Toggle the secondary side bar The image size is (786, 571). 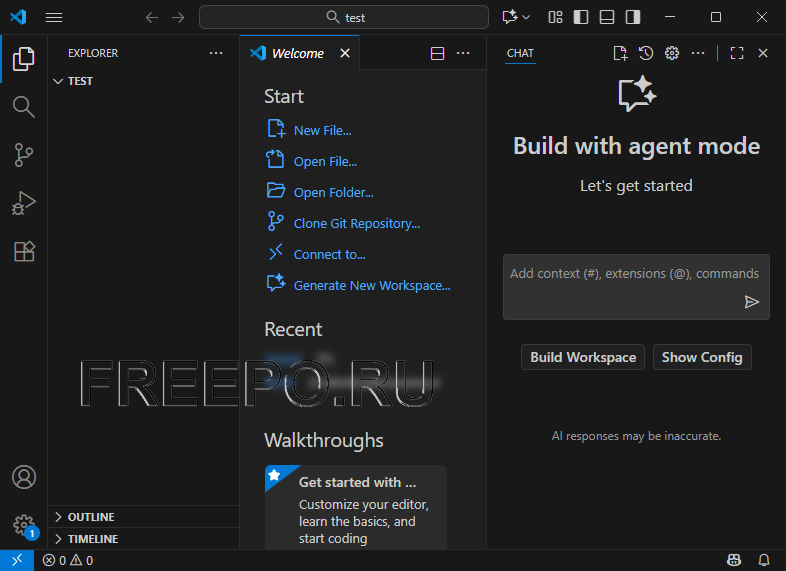click(633, 17)
